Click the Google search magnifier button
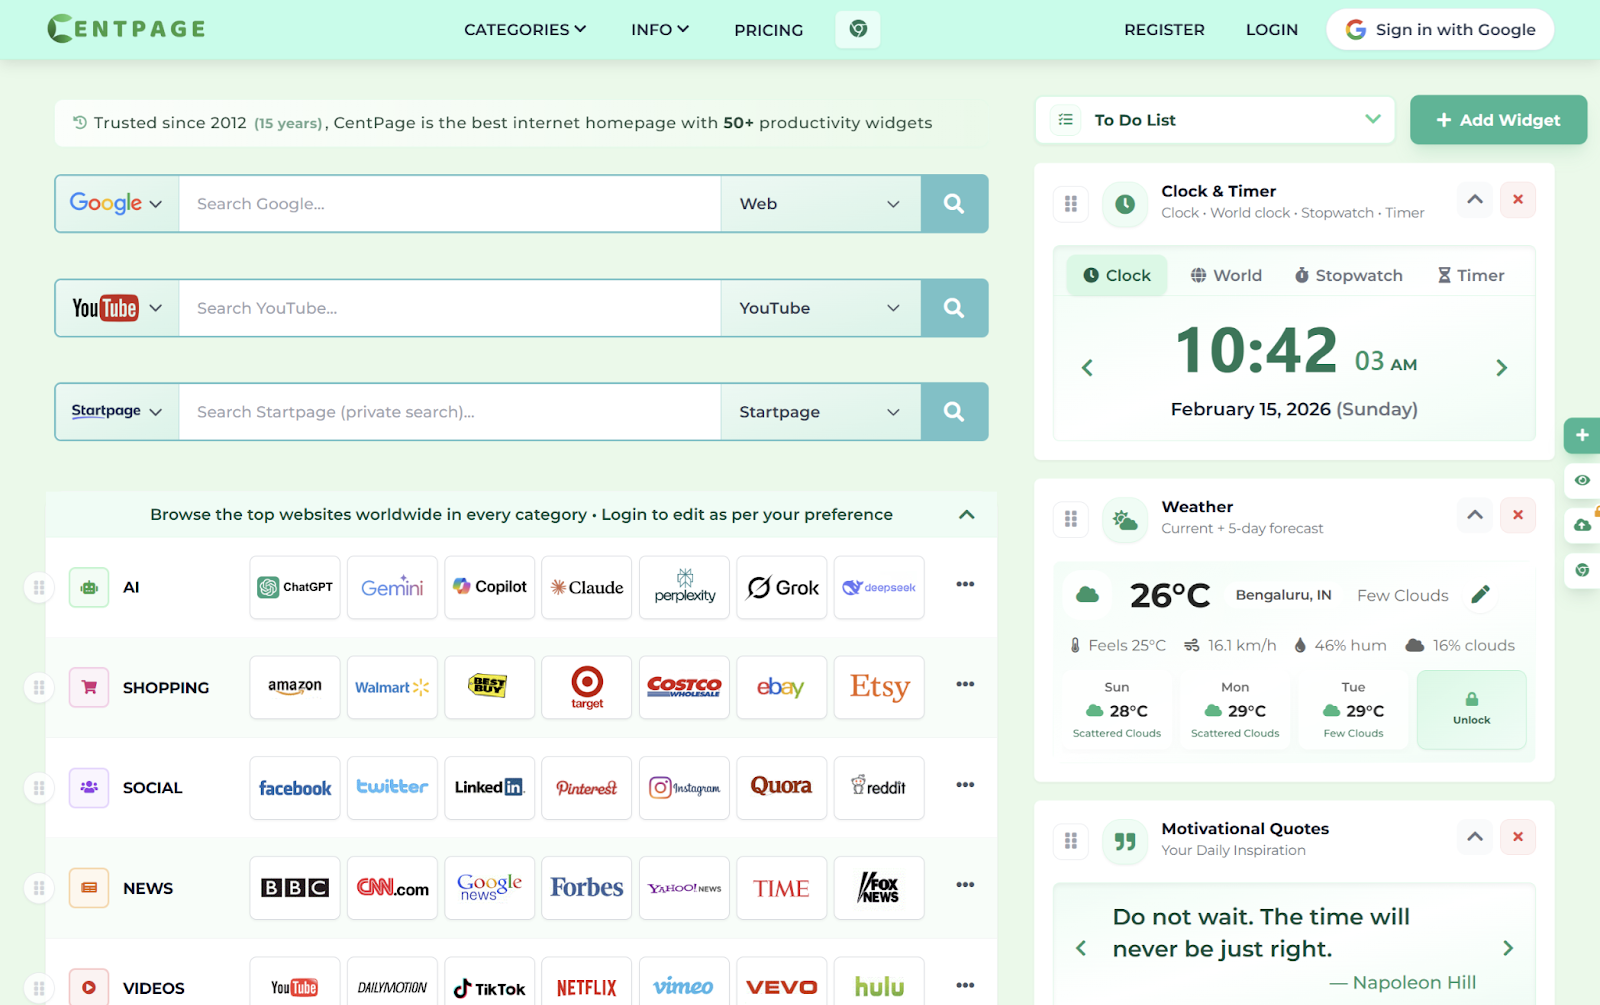Screen dimensions: 1600x1005 tap(954, 203)
